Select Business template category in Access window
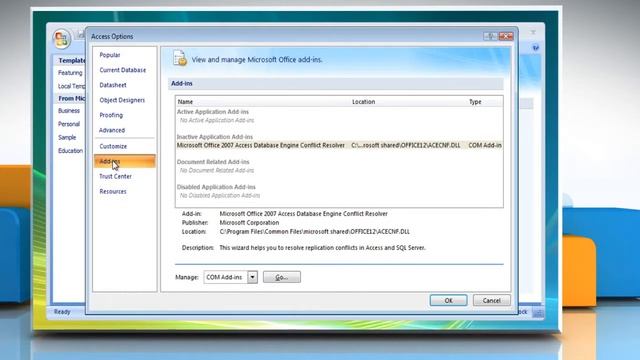 69,111
